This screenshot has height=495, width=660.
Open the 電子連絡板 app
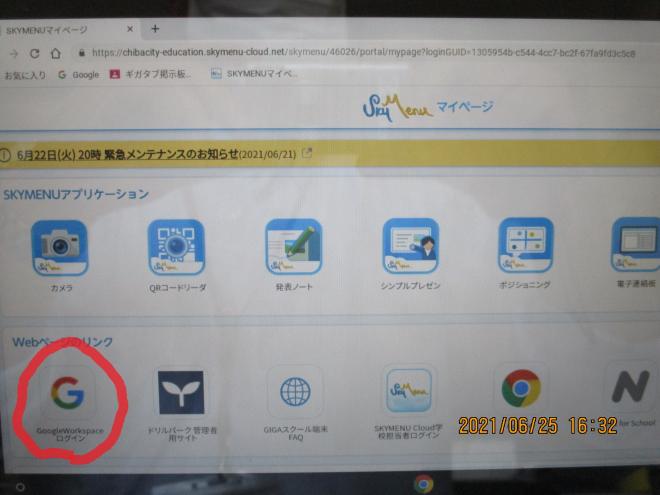point(636,244)
